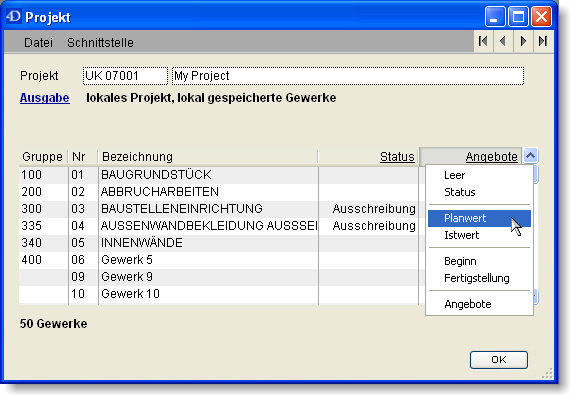The height and width of the screenshot is (395, 570).
Task: Go to first record navigation icon
Action: [483, 41]
